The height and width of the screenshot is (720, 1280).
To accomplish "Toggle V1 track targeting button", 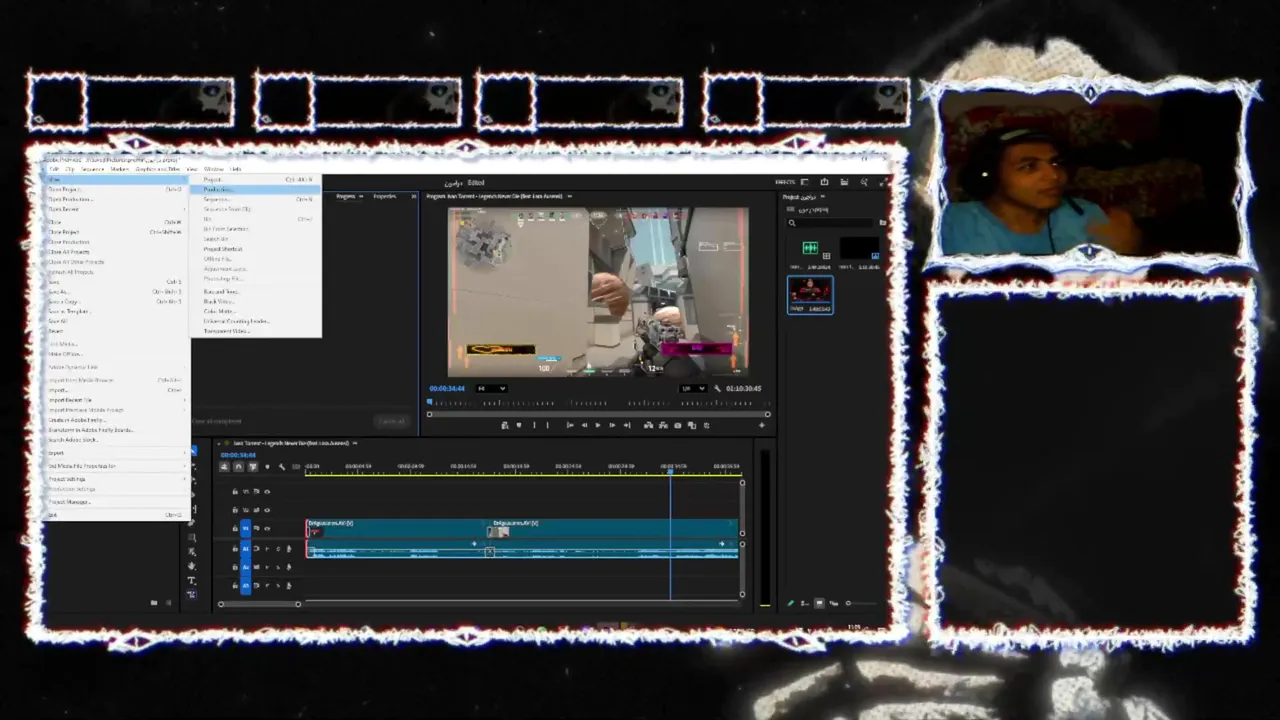I will click(x=245, y=528).
